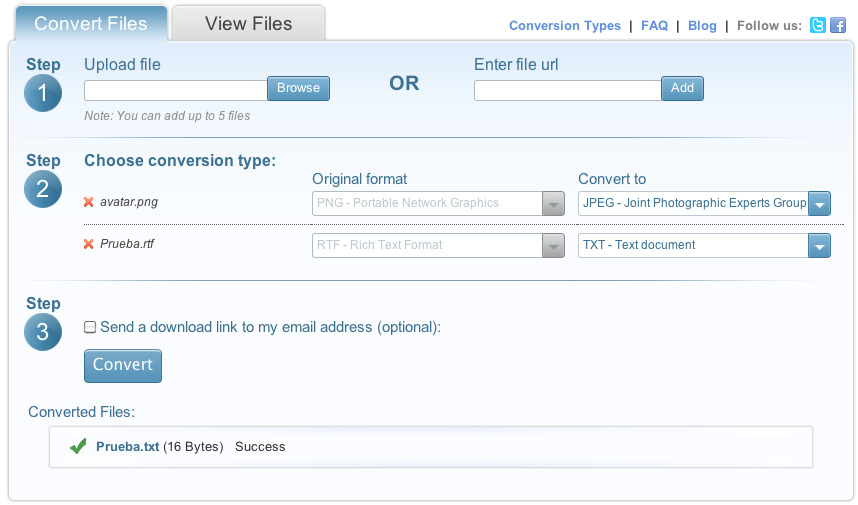Open the PNG original format dropdown
The image size is (858, 505).
click(x=553, y=204)
